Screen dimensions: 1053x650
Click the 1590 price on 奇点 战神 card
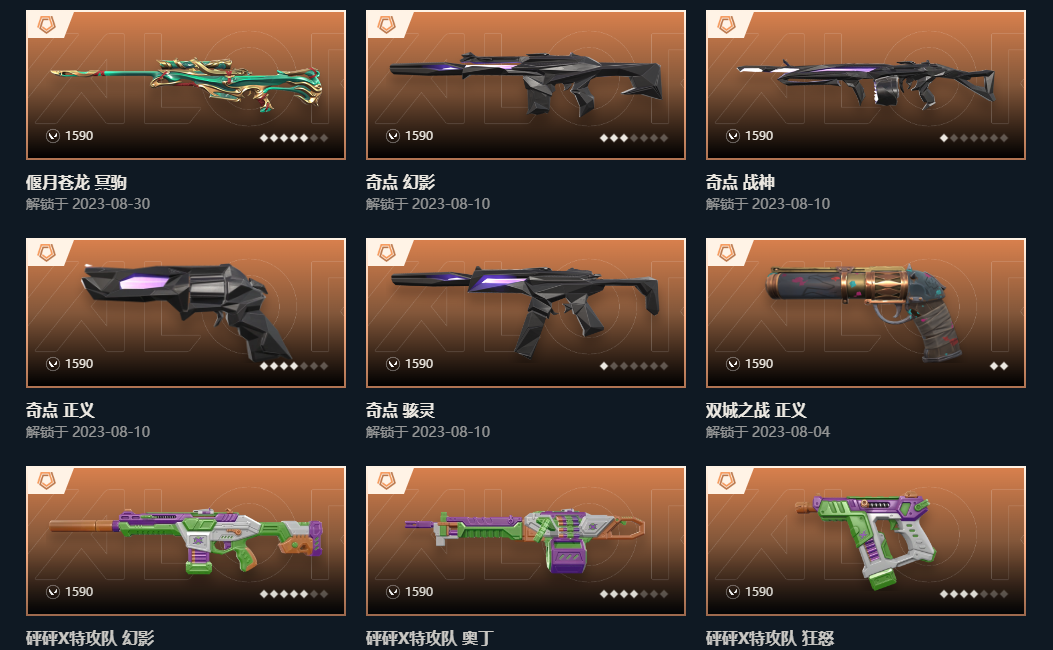[759, 136]
